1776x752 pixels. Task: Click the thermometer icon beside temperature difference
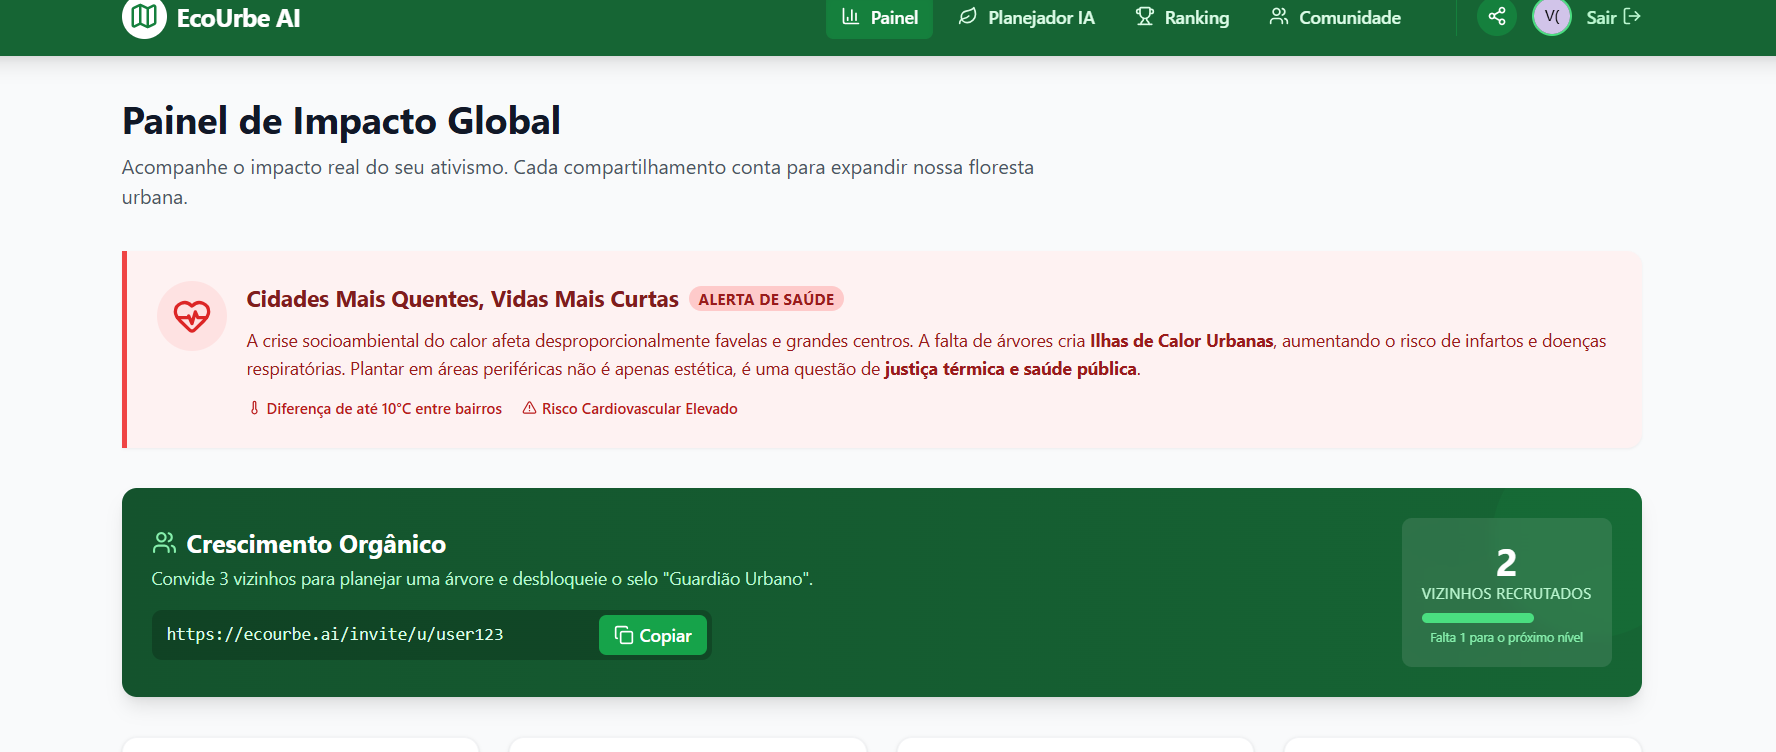tap(254, 408)
